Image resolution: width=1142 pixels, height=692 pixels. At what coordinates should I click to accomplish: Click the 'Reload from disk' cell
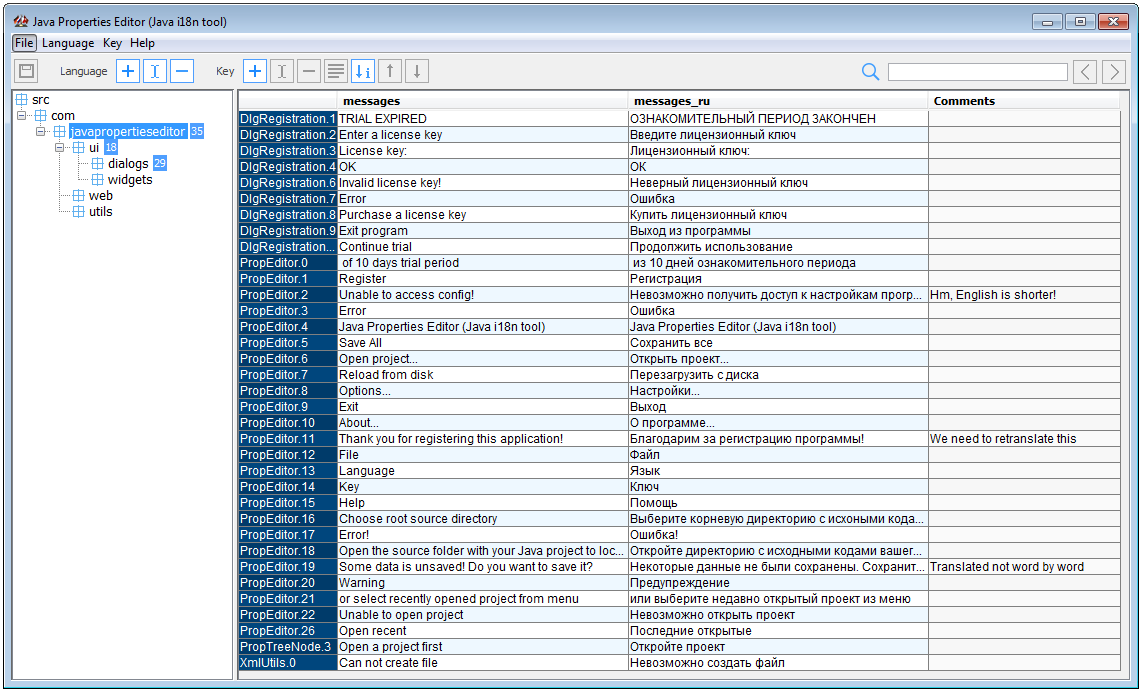coord(482,375)
